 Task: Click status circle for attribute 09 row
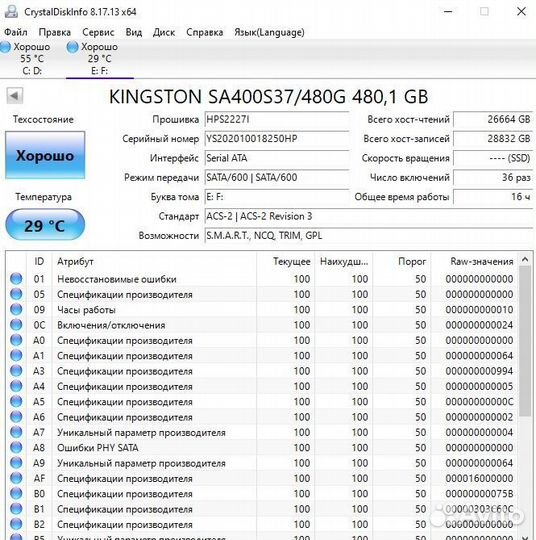tap(16, 309)
